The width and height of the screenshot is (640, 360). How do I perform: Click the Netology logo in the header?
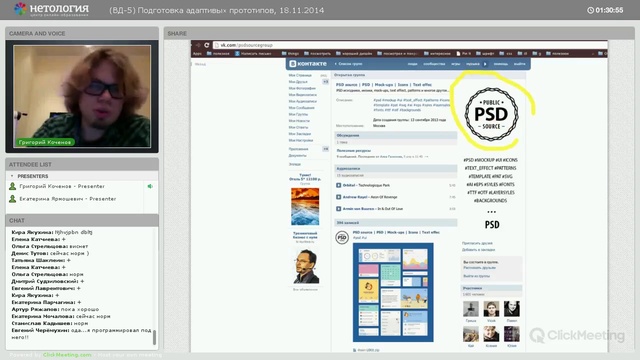[x=51, y=9]
